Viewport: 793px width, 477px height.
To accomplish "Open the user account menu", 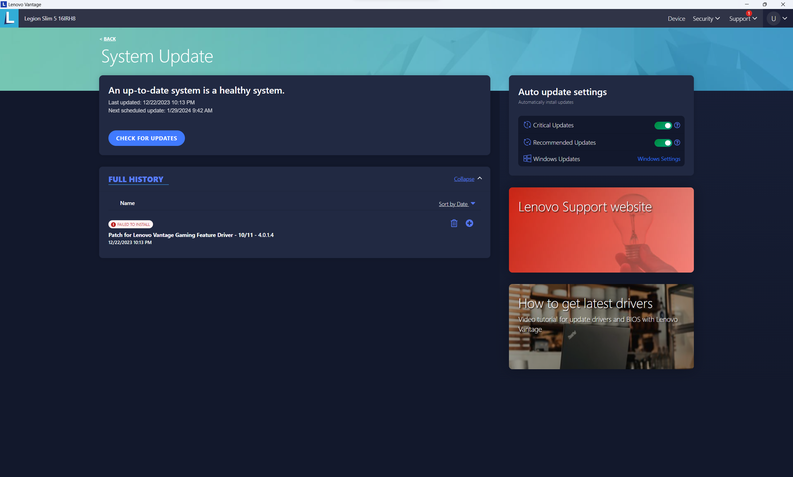I will point(777,18).
